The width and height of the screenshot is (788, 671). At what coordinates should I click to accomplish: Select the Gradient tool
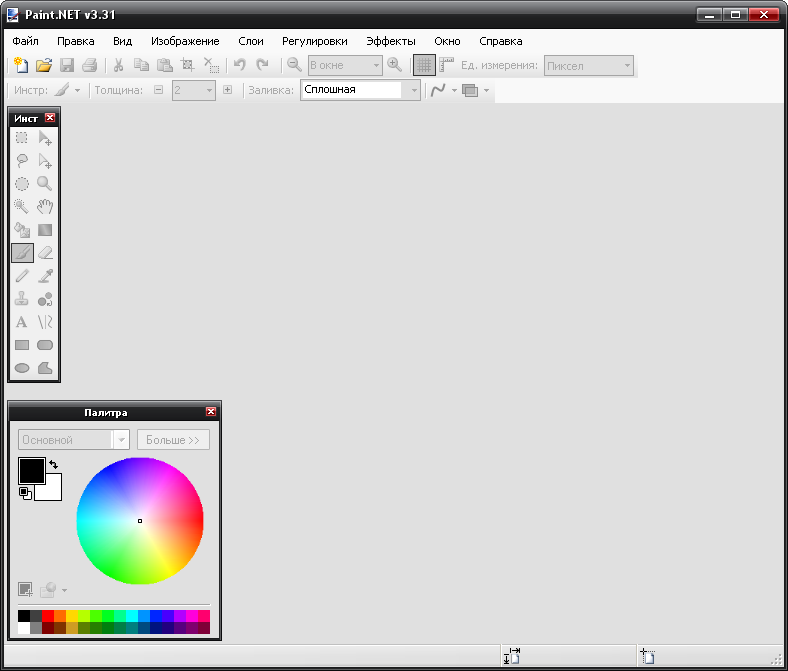tap(45, 230)
